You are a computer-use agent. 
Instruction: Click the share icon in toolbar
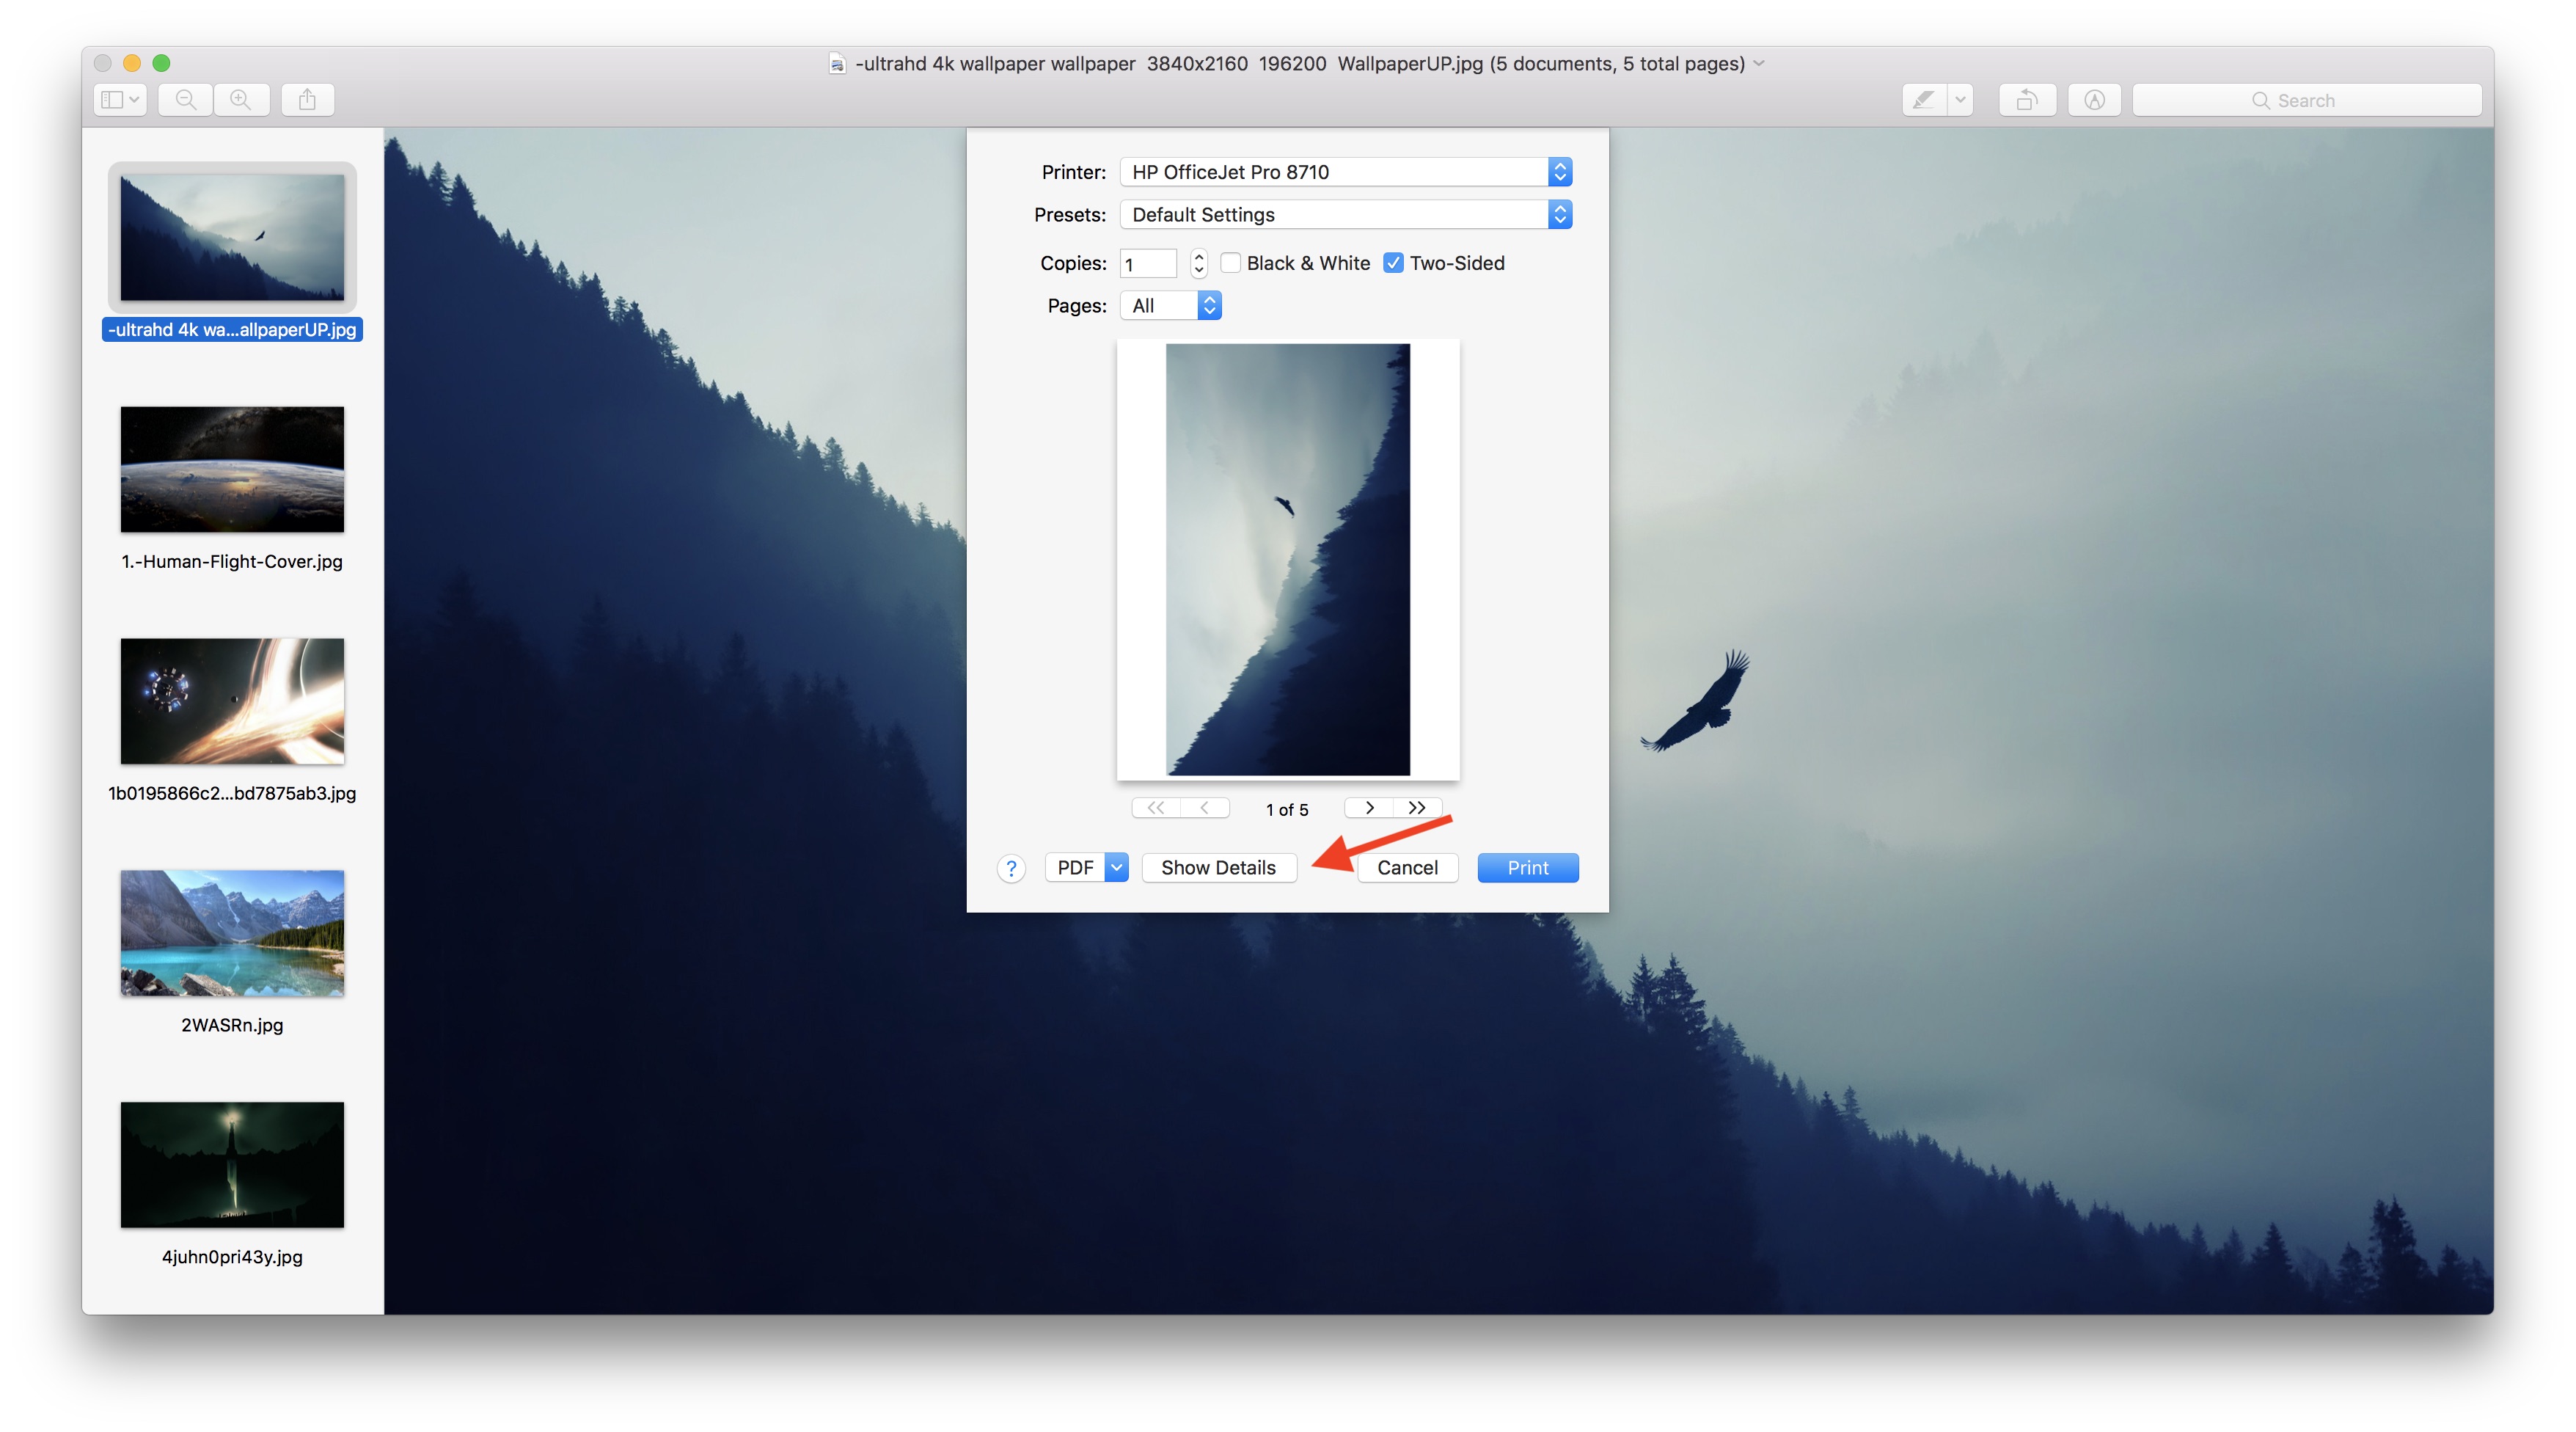(x=307, y=100)
